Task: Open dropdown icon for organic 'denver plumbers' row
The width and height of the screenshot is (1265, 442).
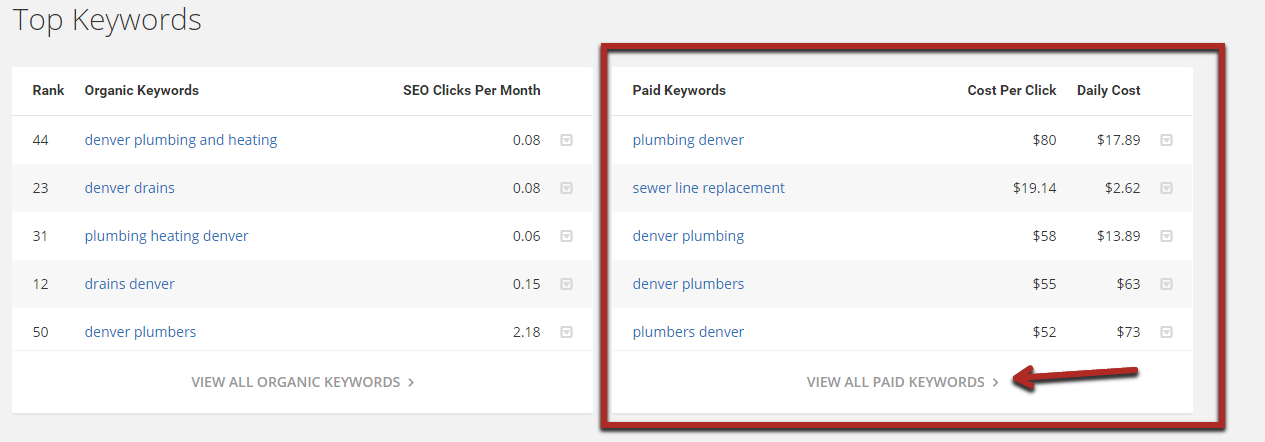Action: coord(566,332)
